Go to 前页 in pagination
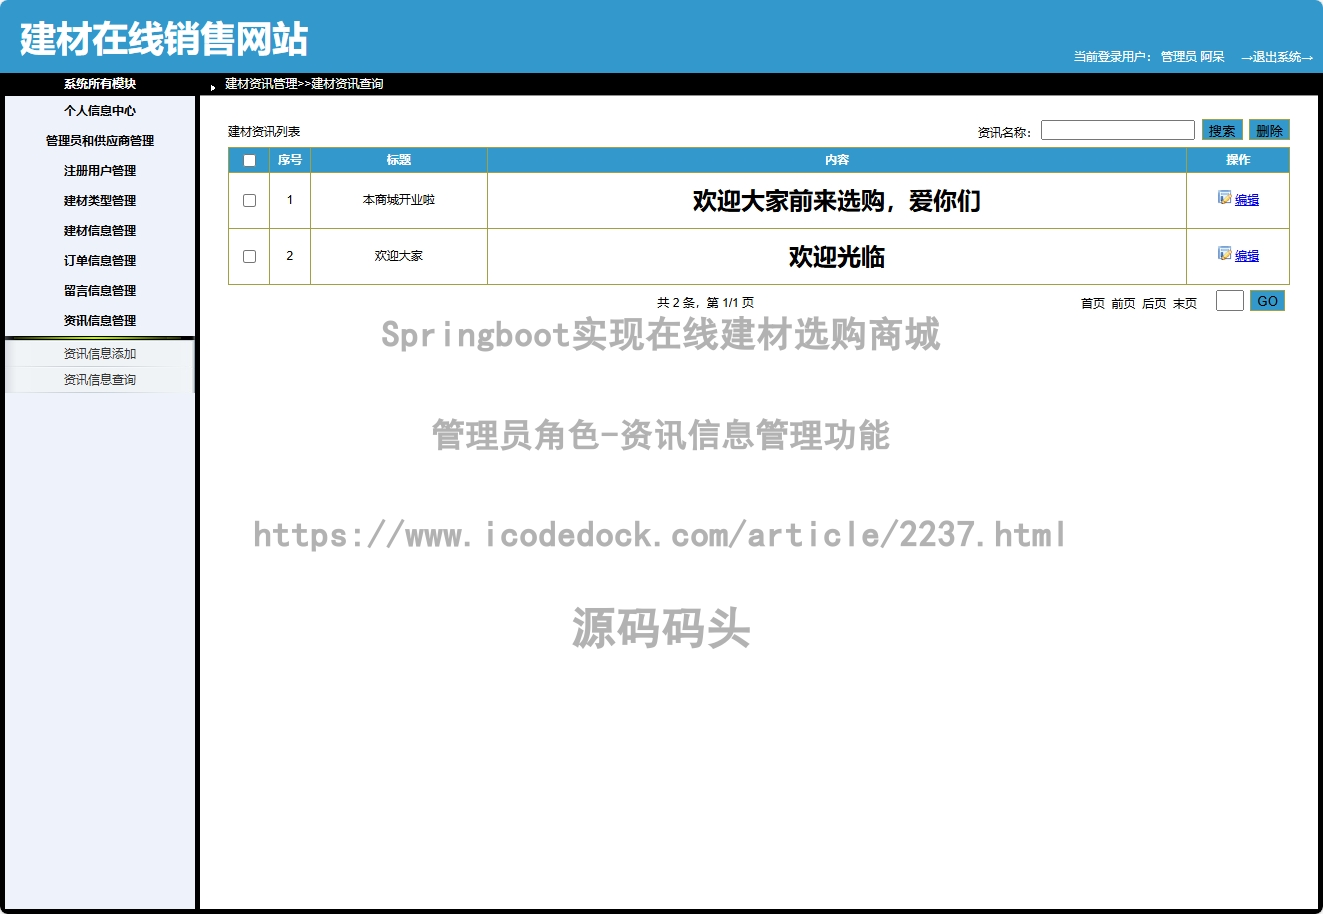Image resolution: width=1323 pixels, height=914 pixels. pos(1123,303)
